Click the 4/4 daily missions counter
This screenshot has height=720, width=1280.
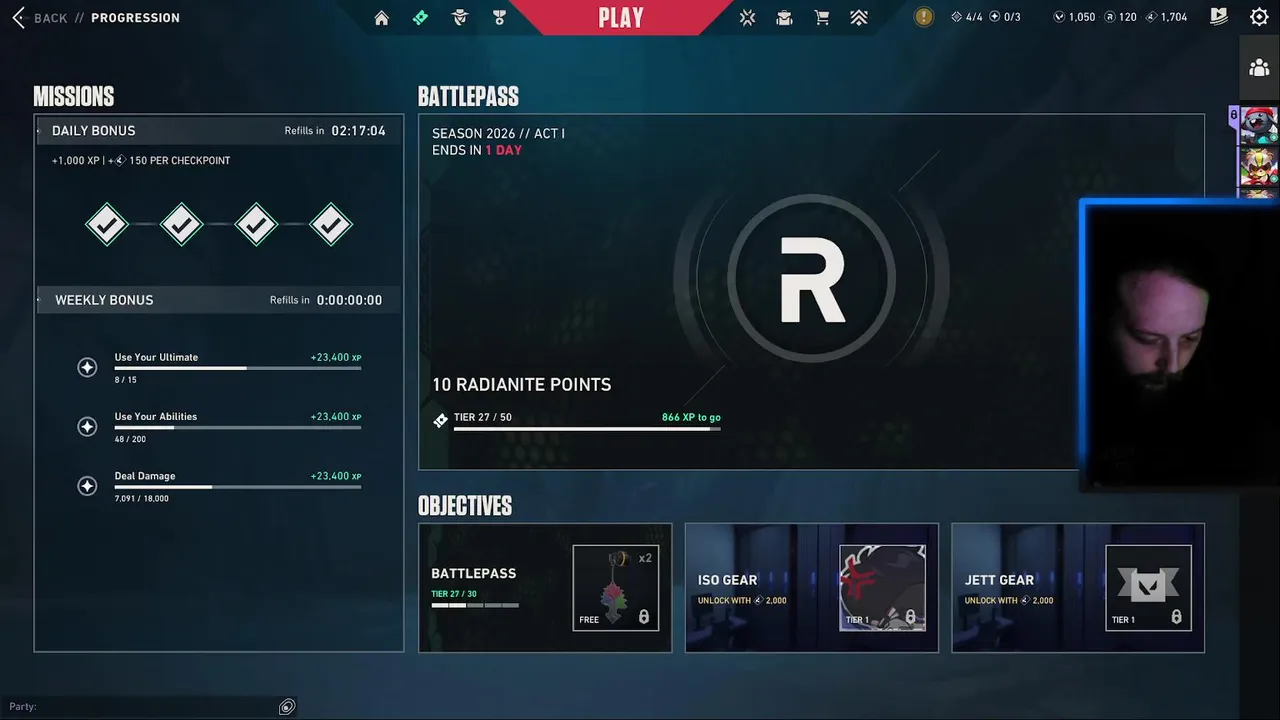(x=967, y=17)
